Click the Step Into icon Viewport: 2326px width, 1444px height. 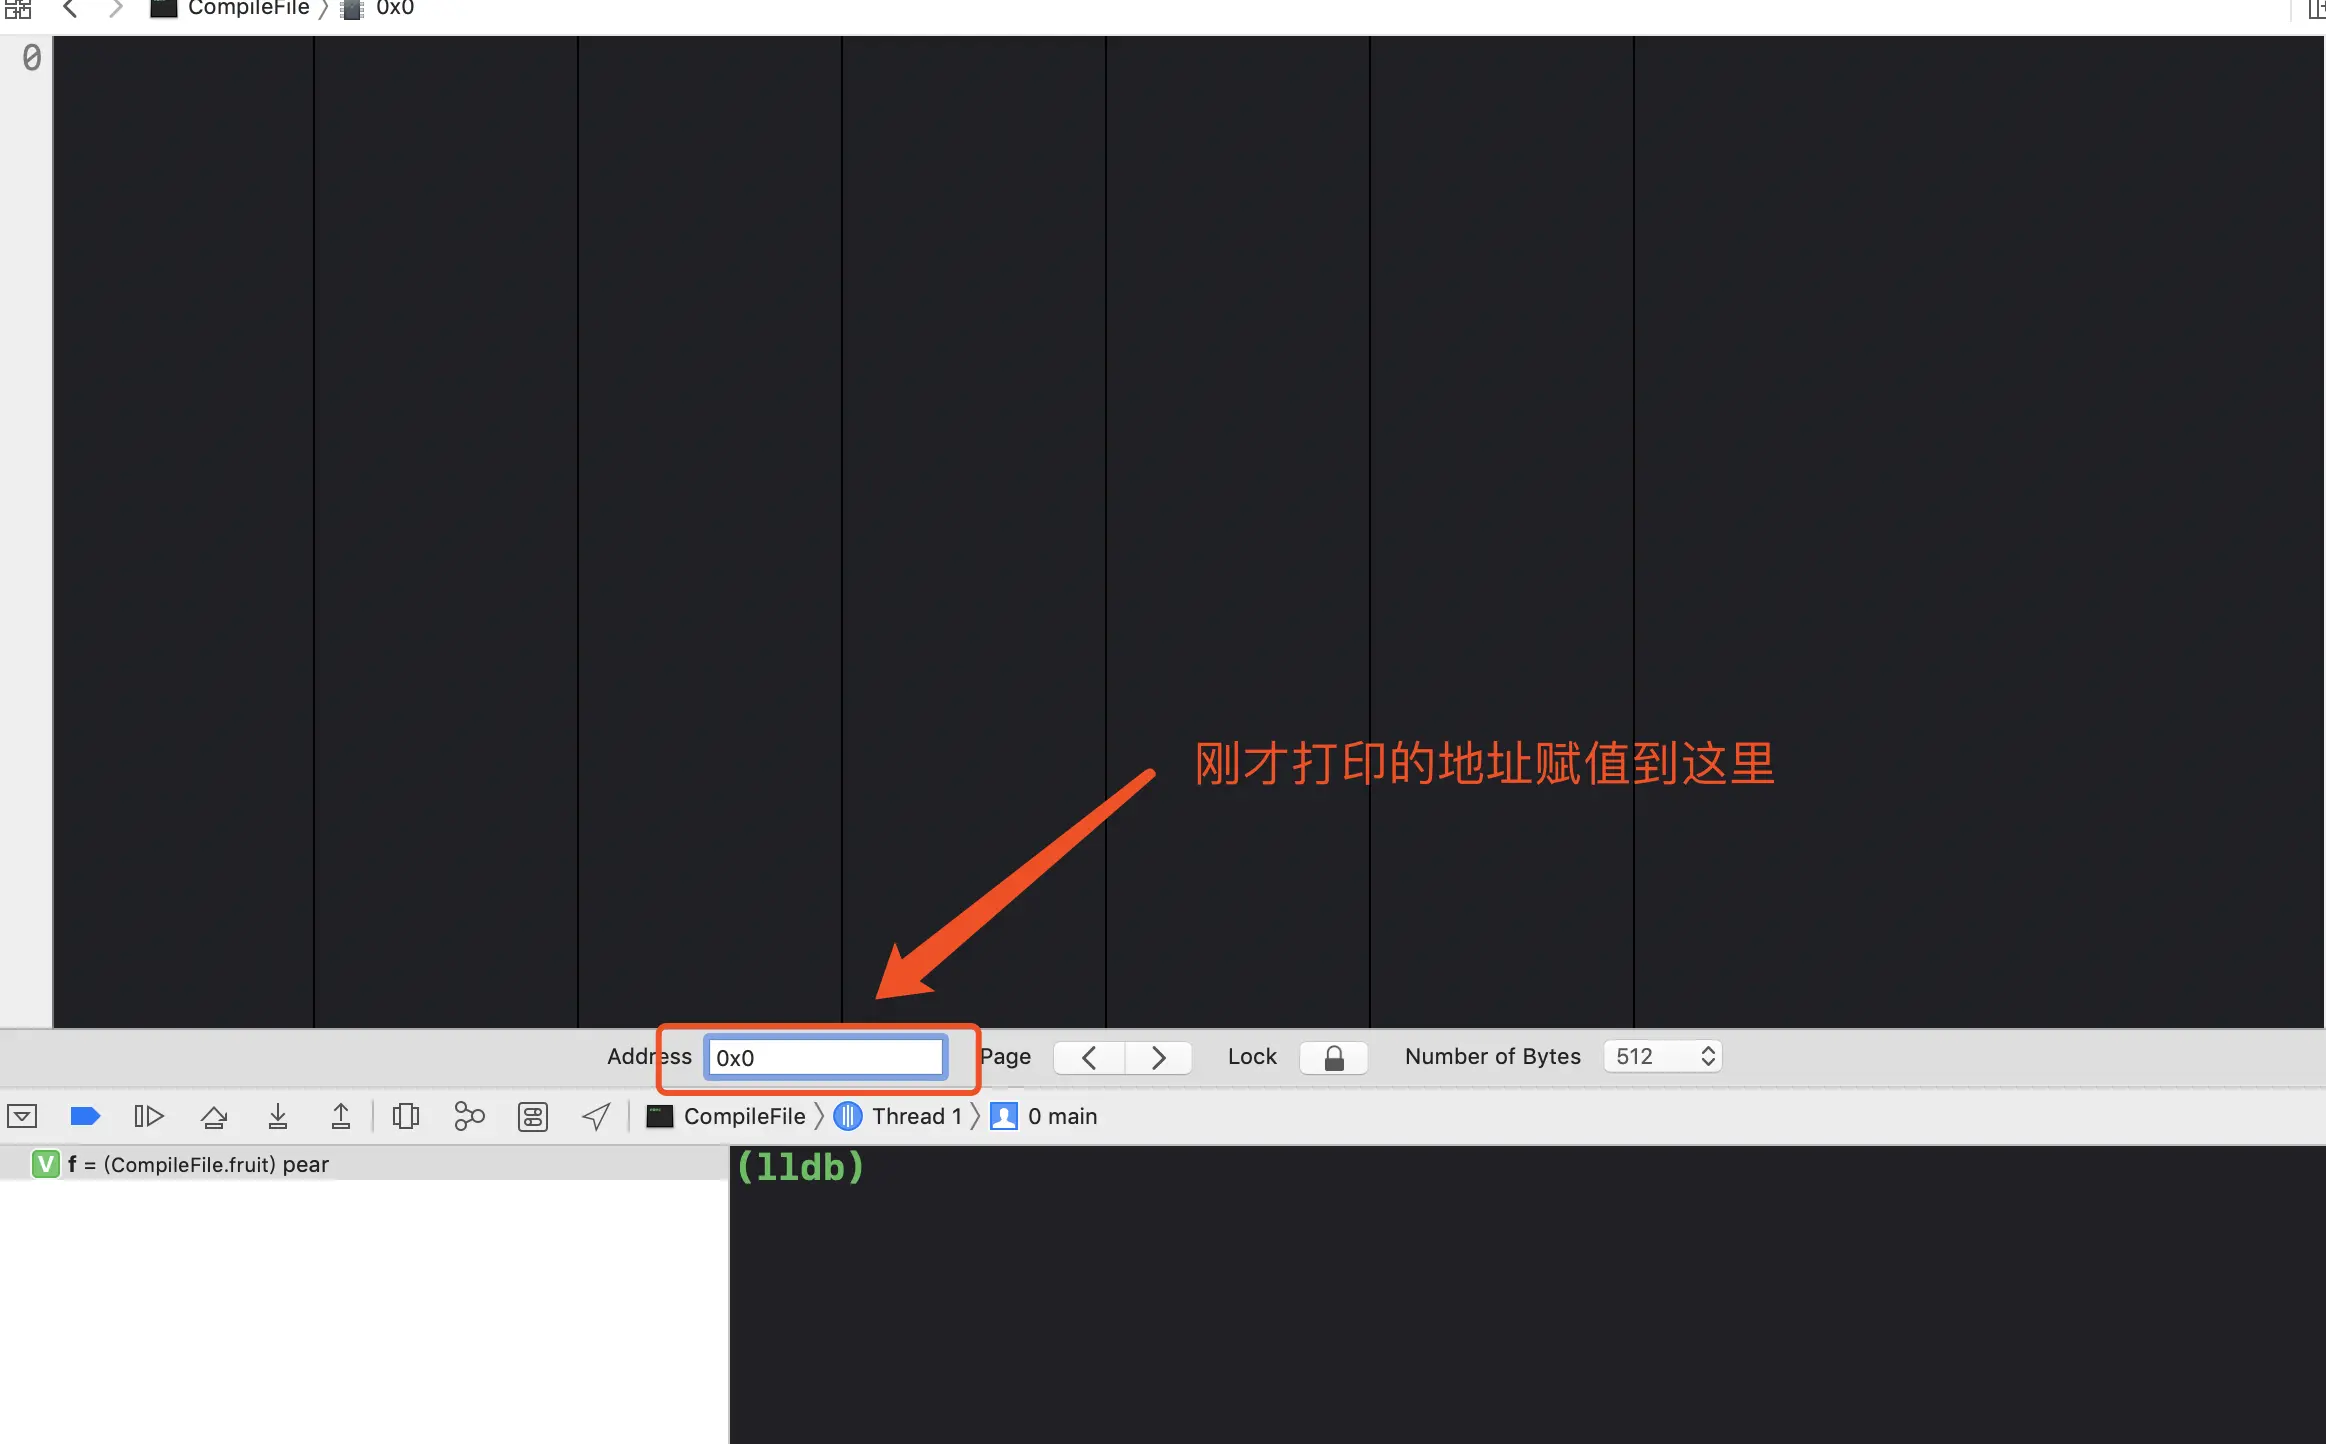click(278, 1116)
